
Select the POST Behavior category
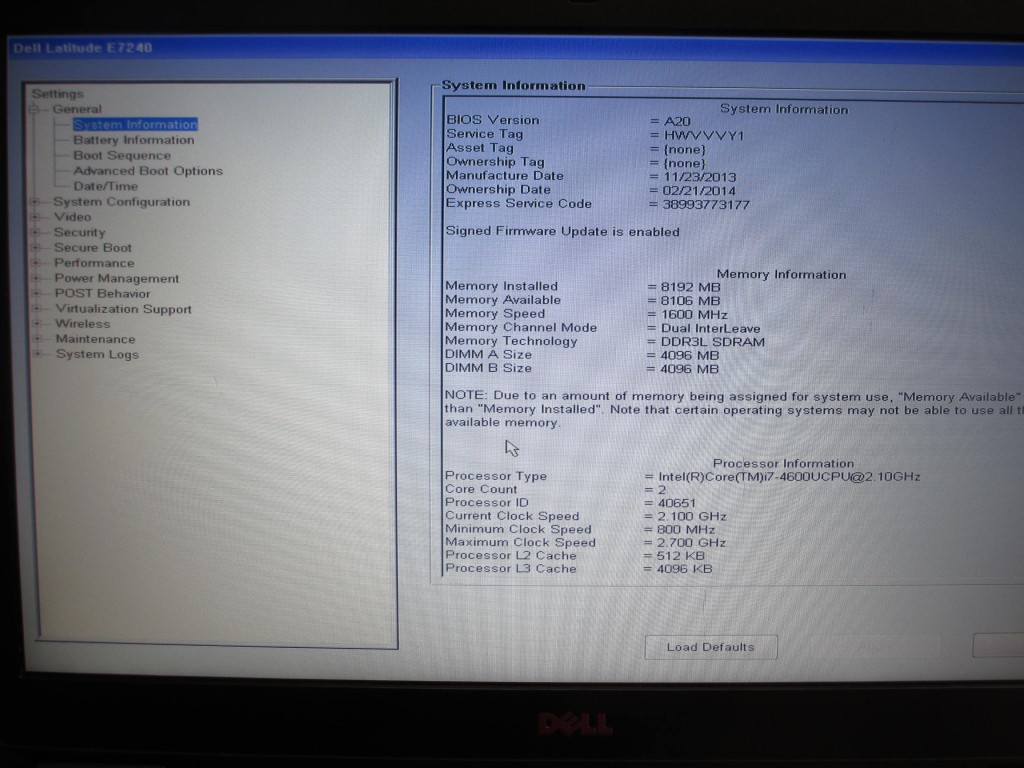(103, 294)
